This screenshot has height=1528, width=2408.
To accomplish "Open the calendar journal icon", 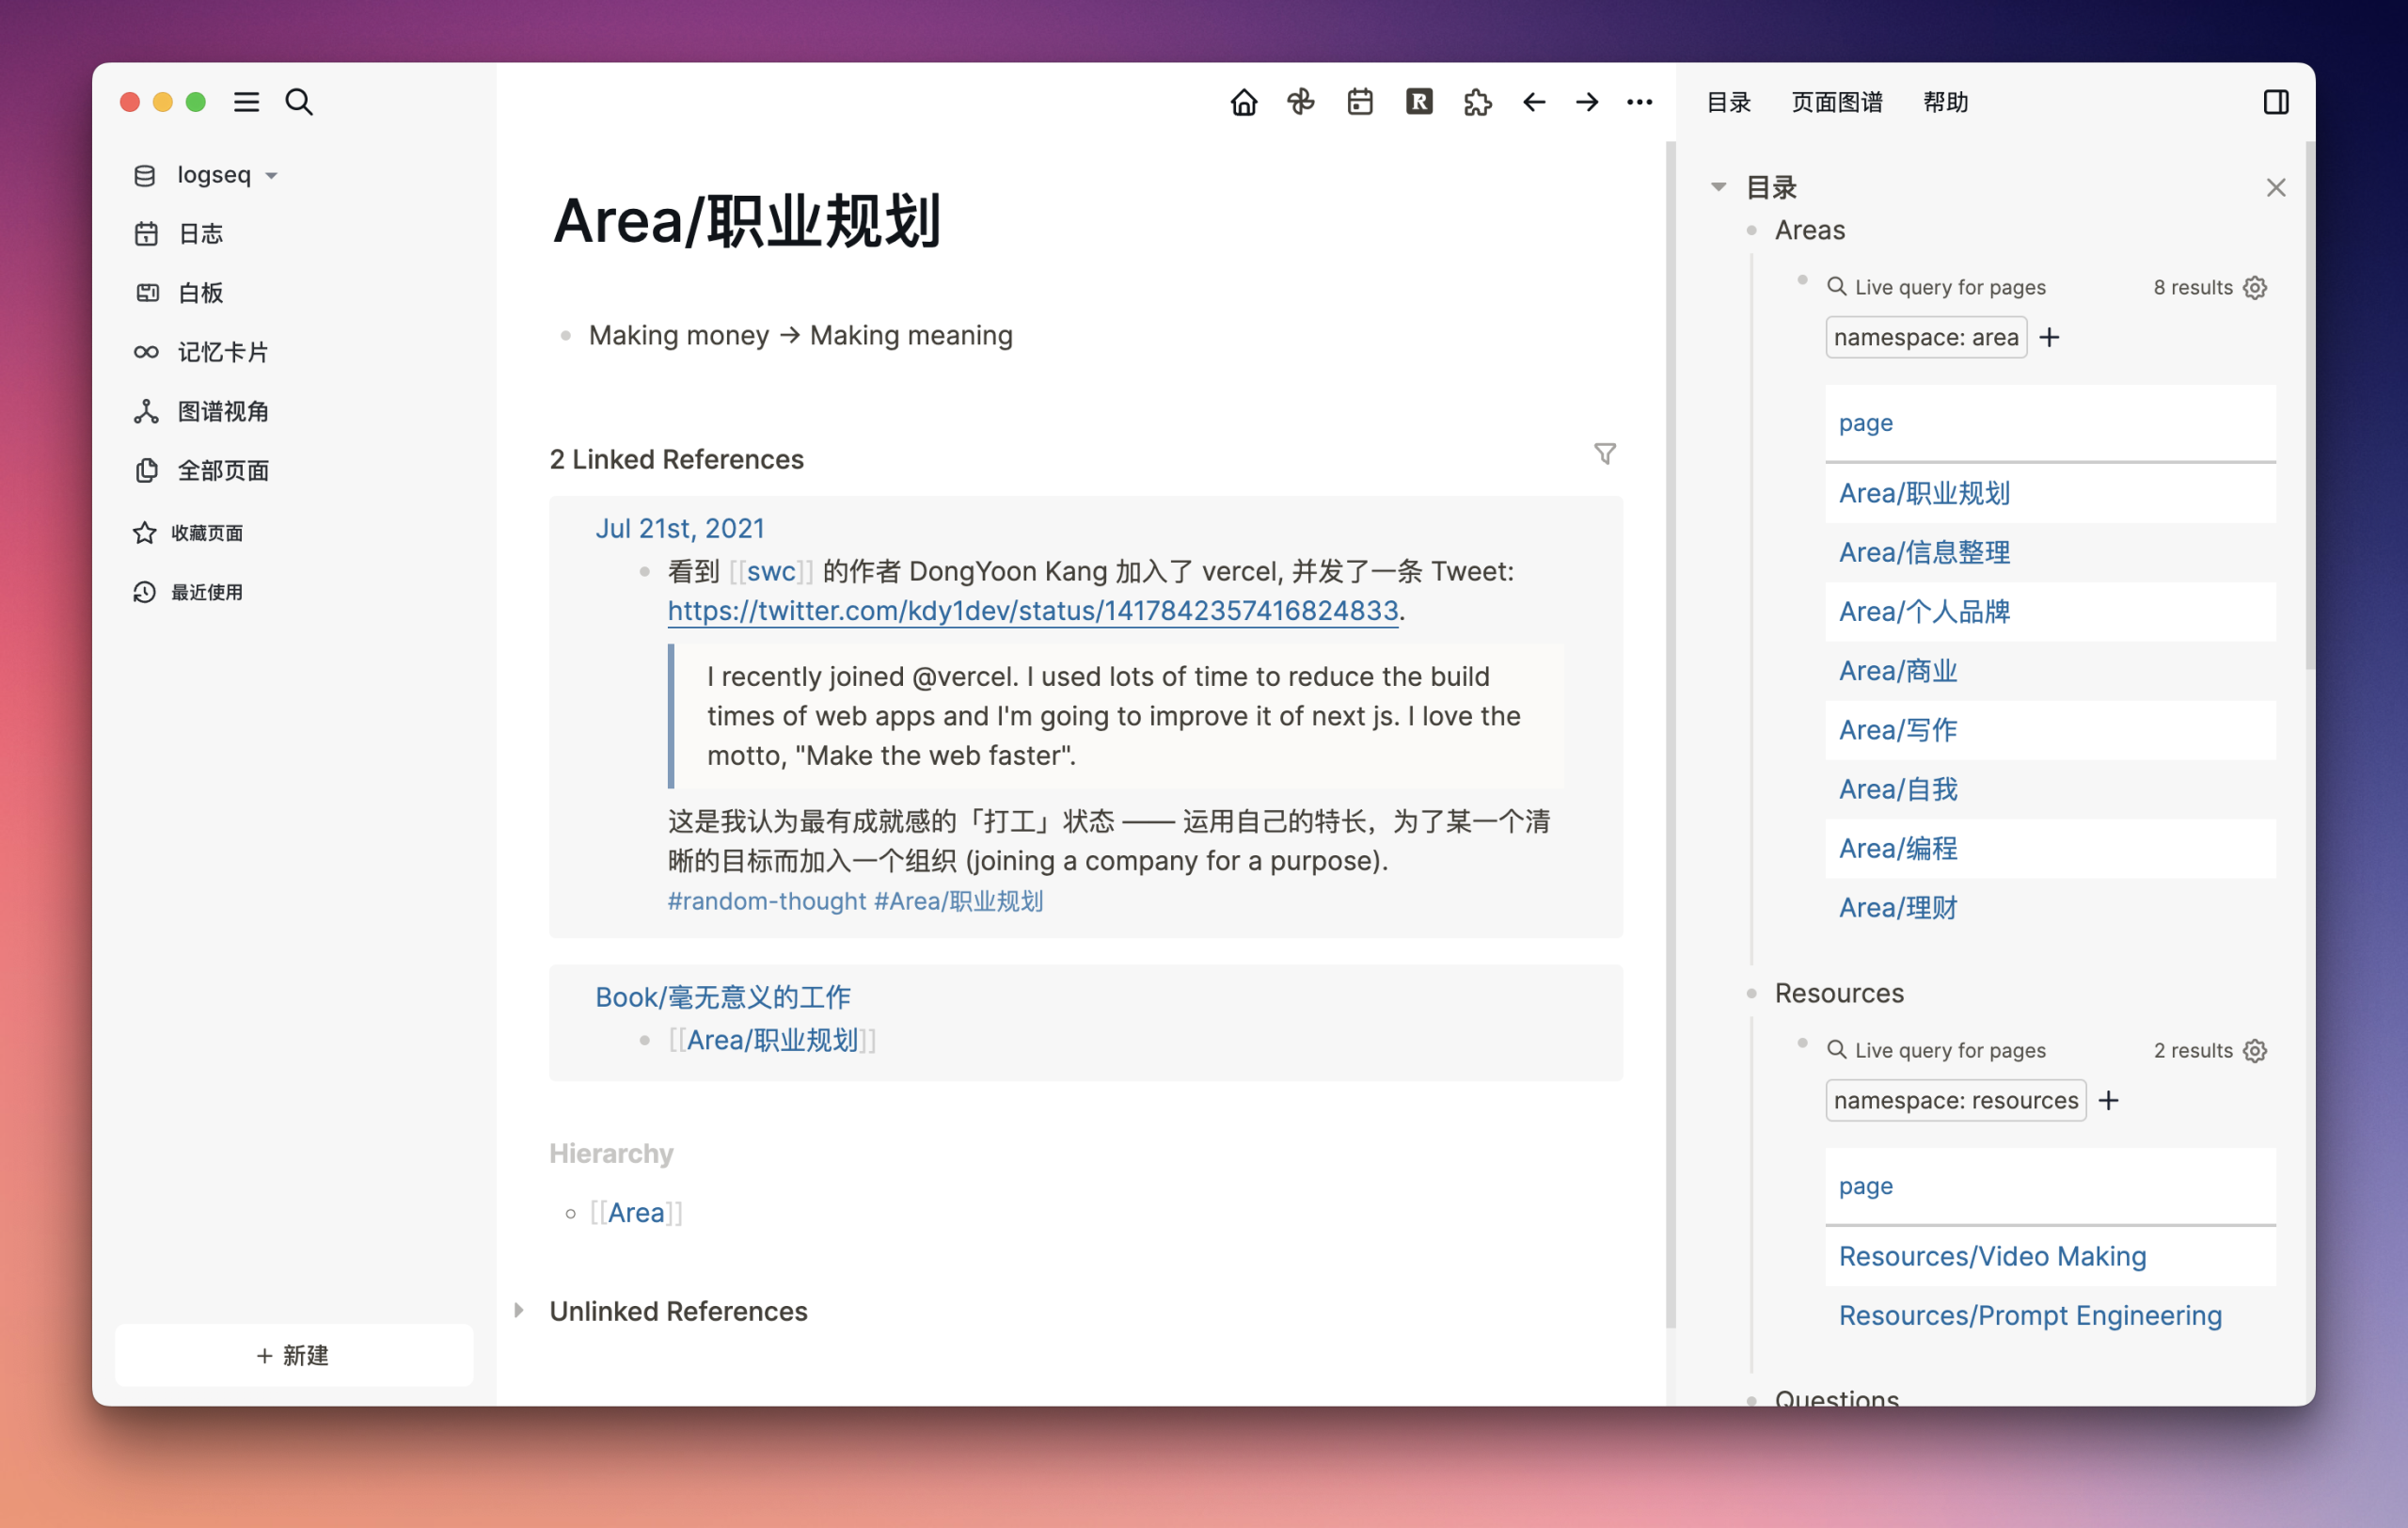I will (1359, 102).
